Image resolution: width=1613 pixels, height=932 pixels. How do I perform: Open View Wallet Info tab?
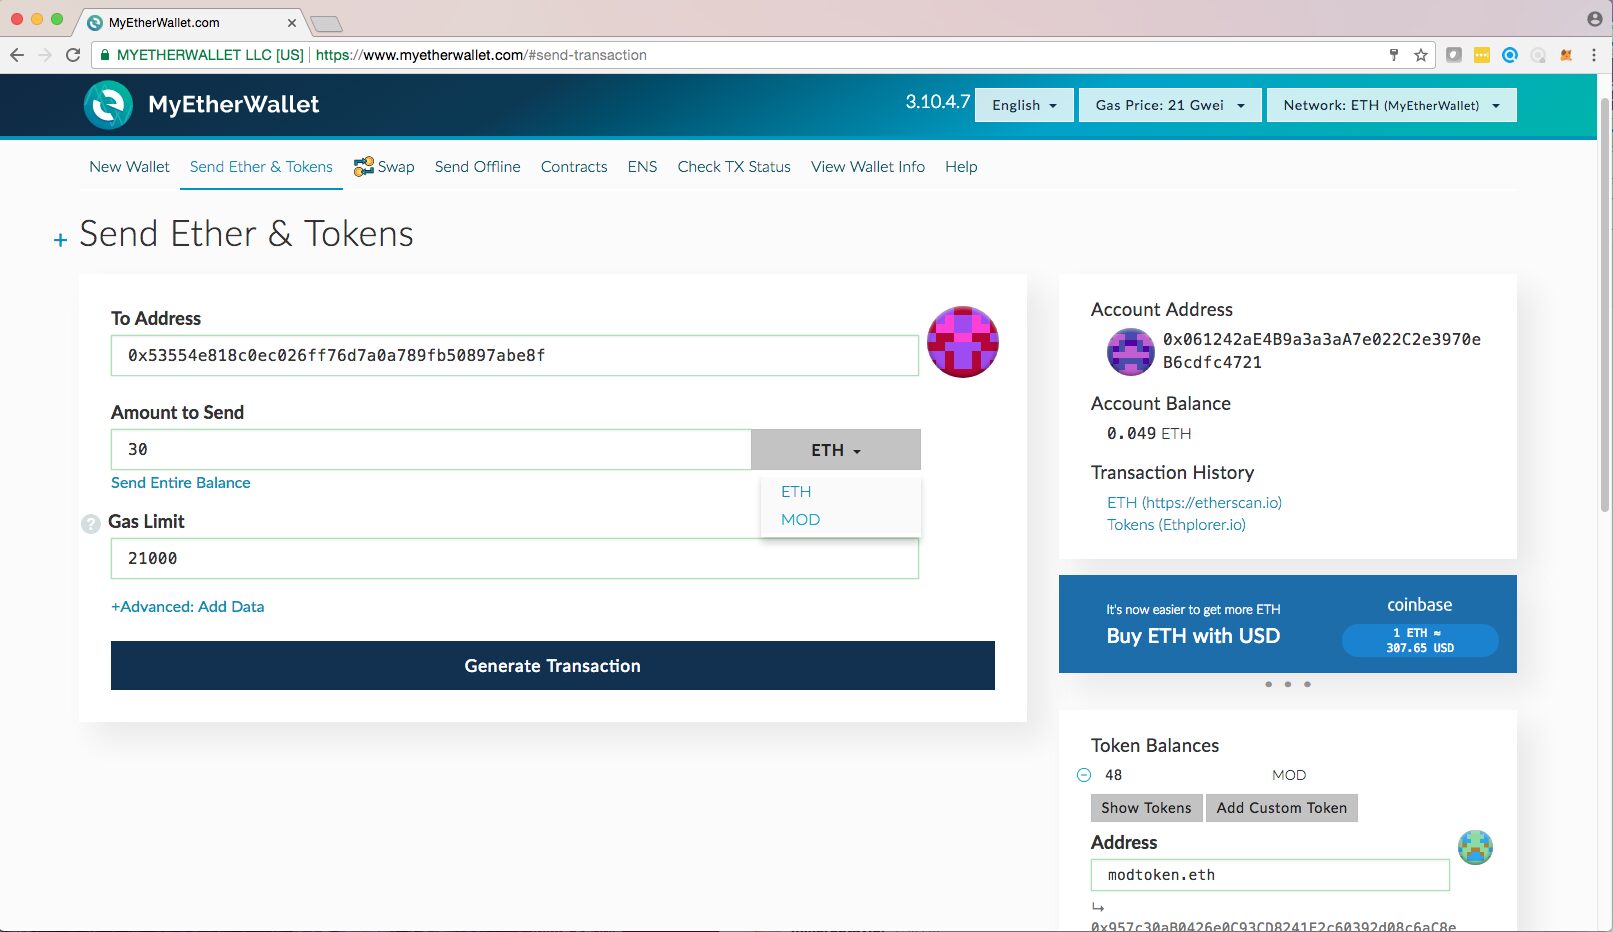[868, 167]
